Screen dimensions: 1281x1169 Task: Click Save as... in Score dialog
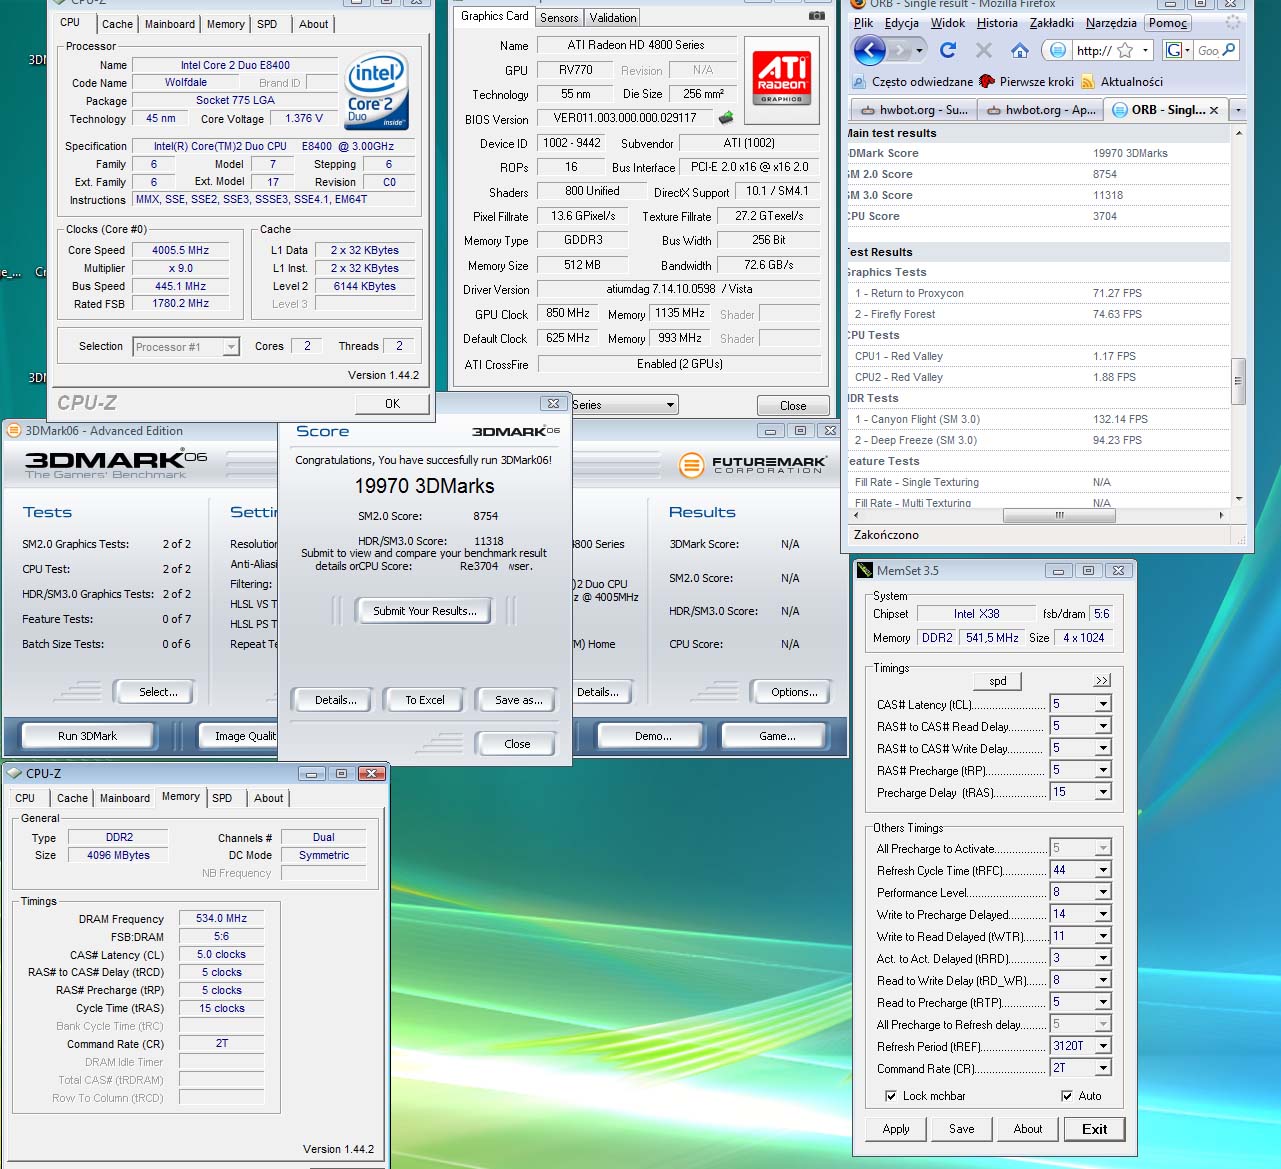click(519, 700)
